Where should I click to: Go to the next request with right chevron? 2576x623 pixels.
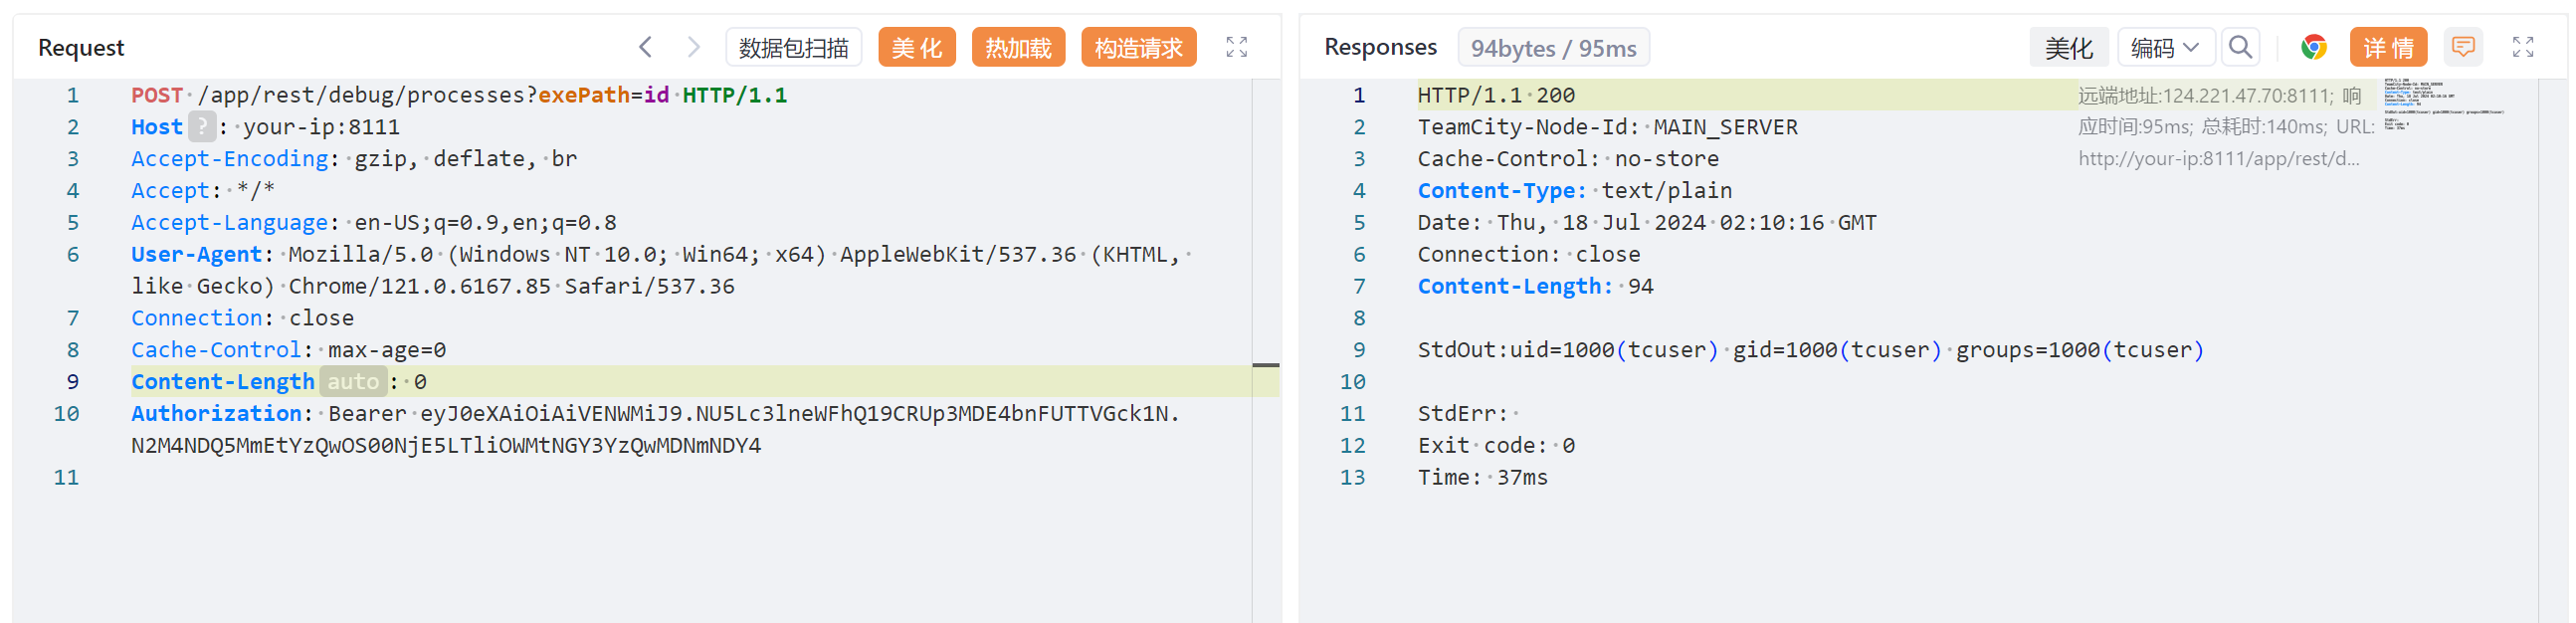693,47
